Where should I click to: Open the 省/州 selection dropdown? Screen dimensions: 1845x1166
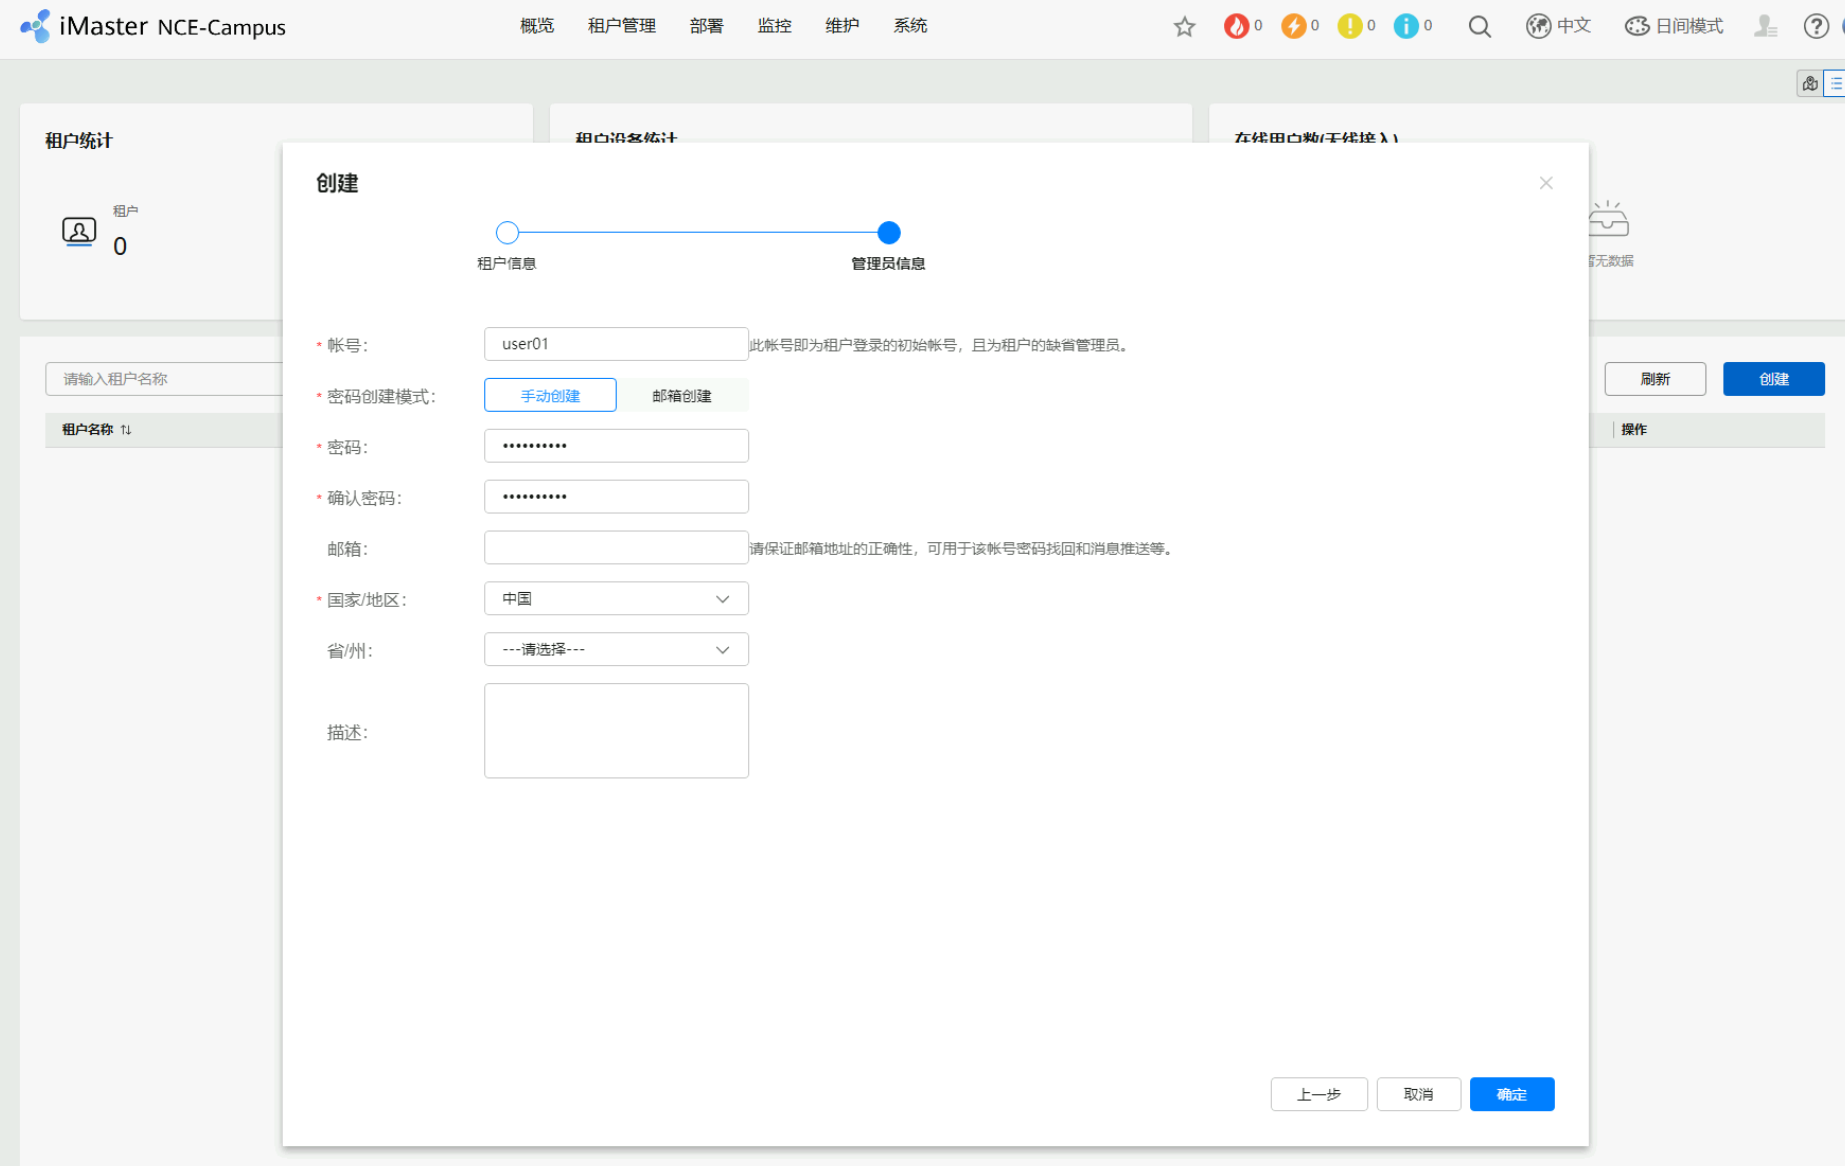pyautogui.click(x=616, y=650)
